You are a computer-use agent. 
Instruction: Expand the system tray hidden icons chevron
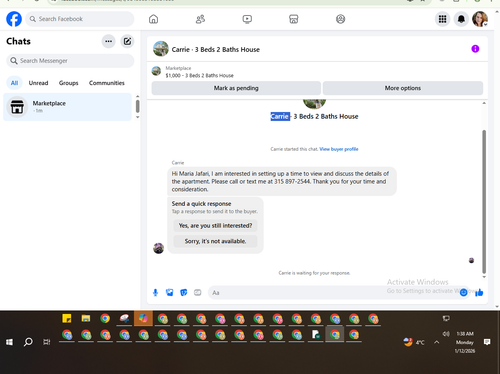(x=437, y=342)
